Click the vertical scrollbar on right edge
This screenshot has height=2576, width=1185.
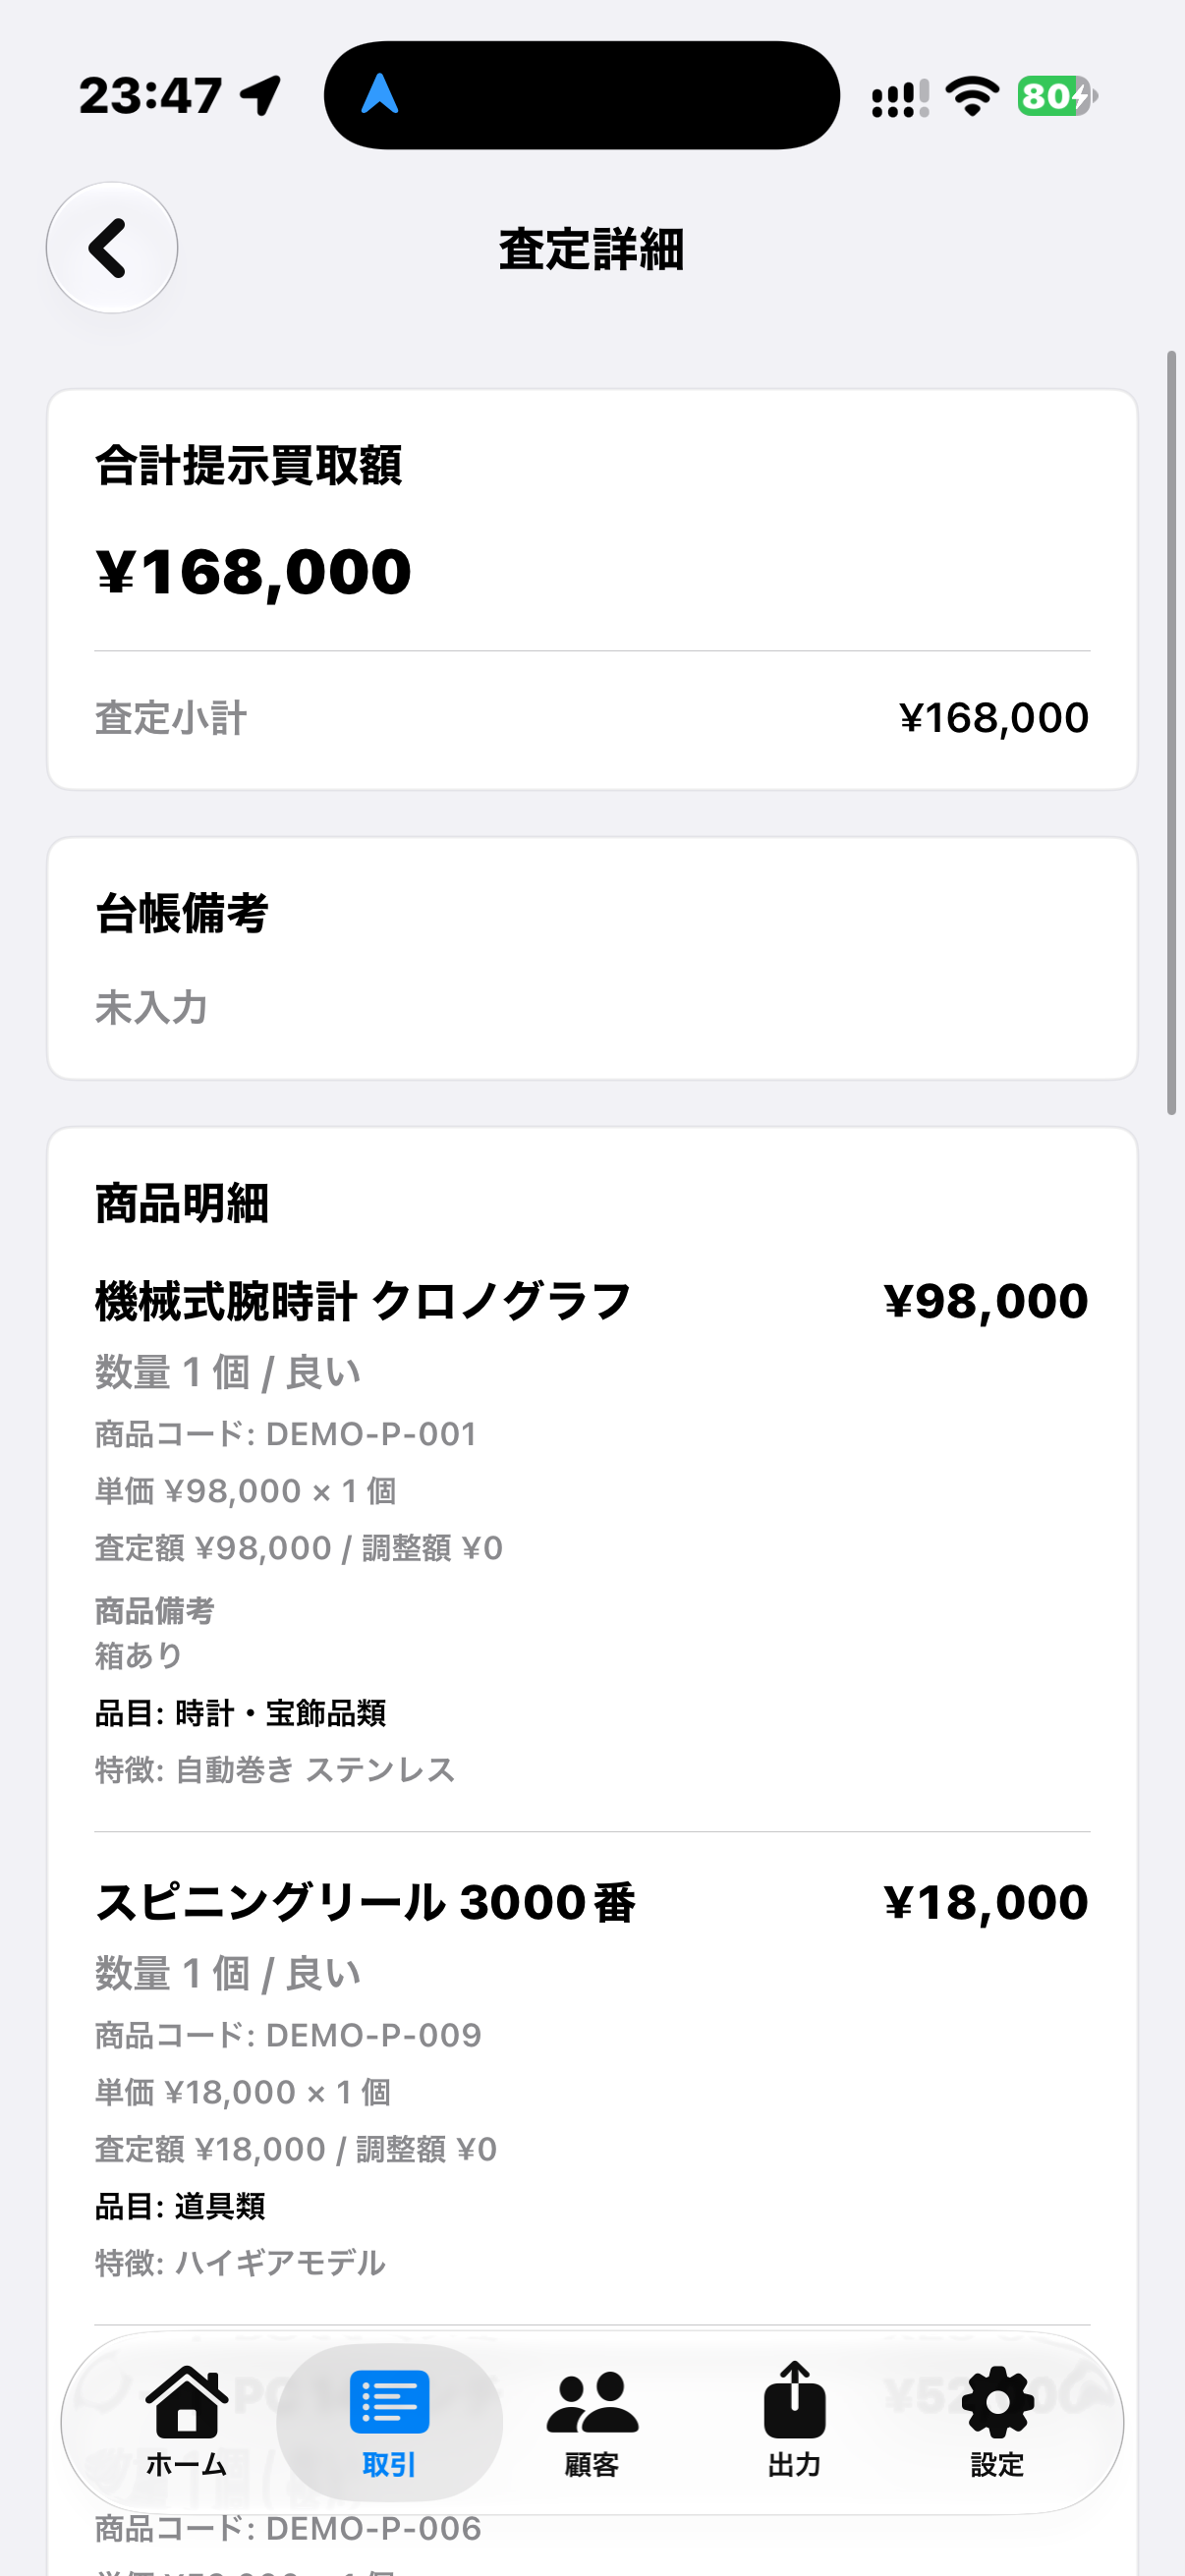(x=1171, y=732)
